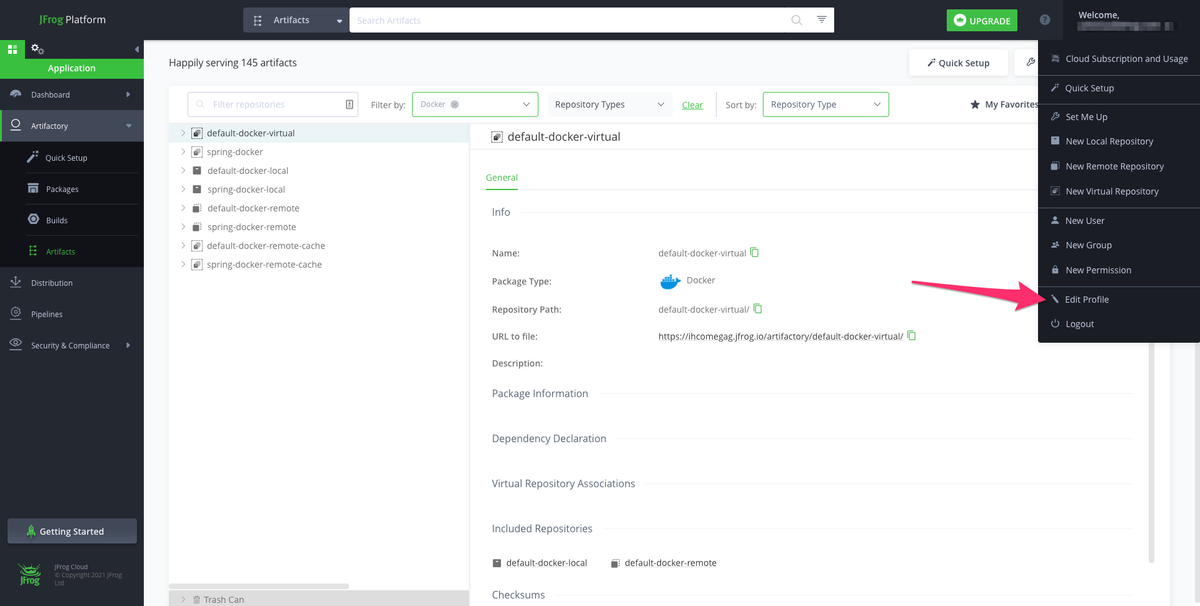
Task: Click the Quick Setup button near the top
Action: click(x=957, y=62)
